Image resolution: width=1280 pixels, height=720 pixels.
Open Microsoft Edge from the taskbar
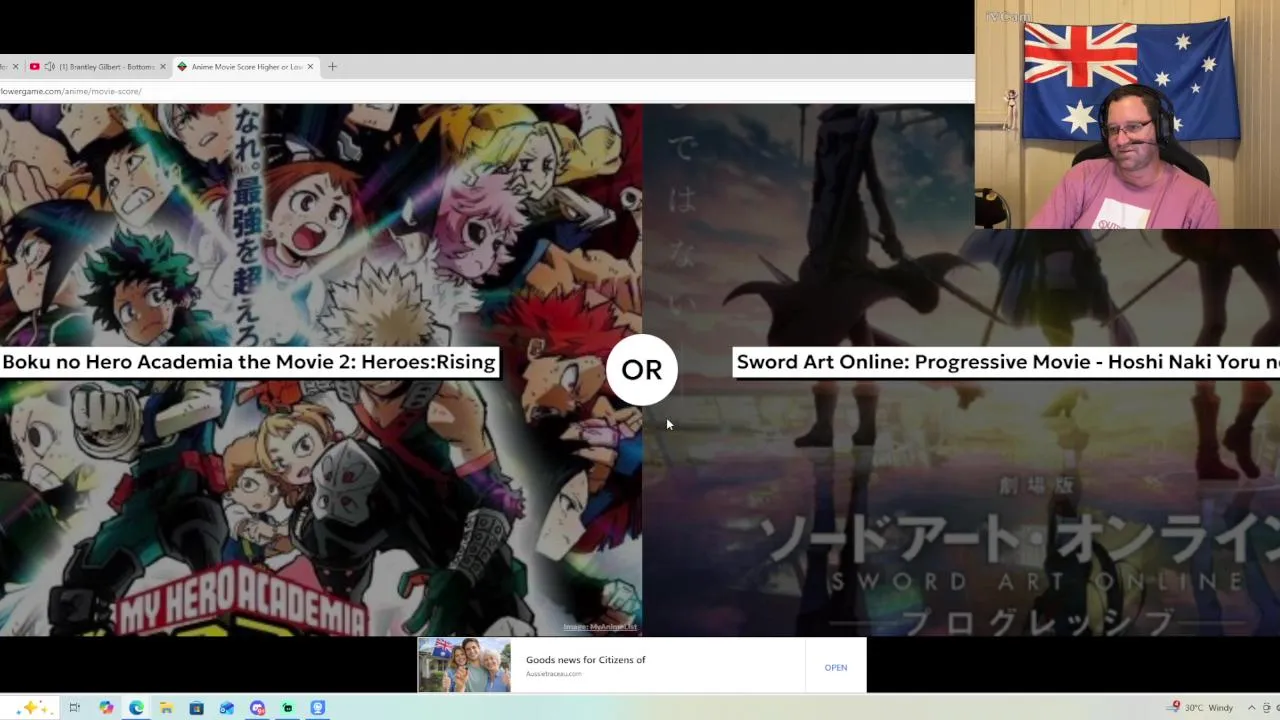(x=136, y=708)
